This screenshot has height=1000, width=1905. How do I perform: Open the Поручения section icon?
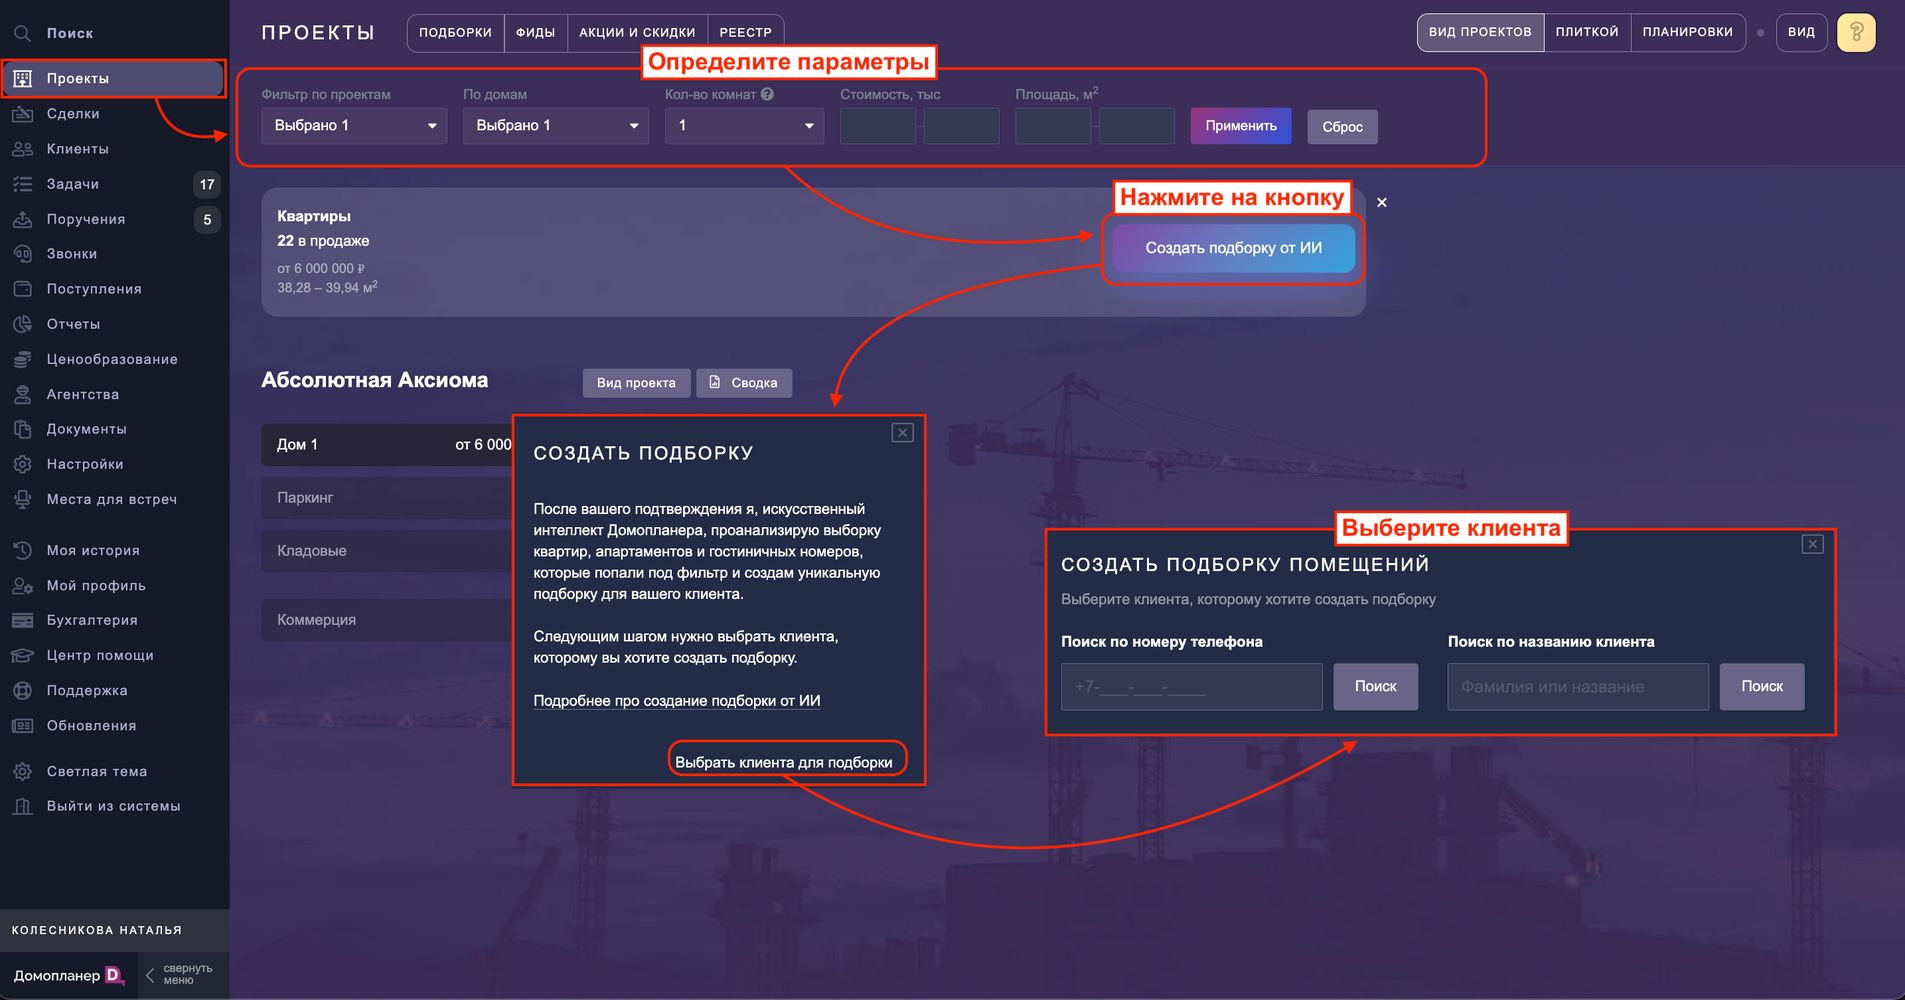(x=22, y=219)
